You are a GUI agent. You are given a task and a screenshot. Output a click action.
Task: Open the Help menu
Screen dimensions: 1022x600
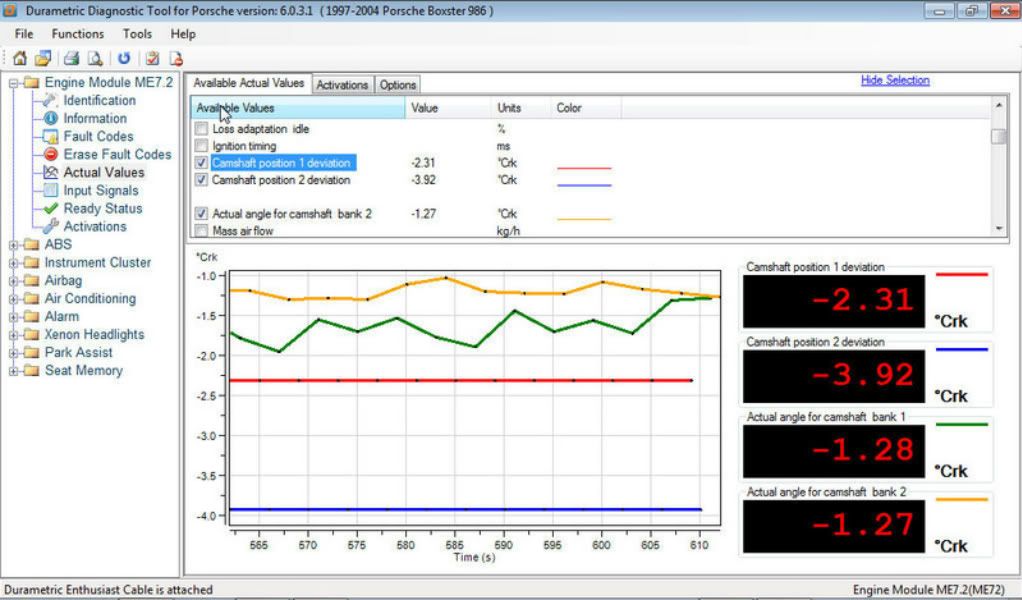[x=183, y=34]
